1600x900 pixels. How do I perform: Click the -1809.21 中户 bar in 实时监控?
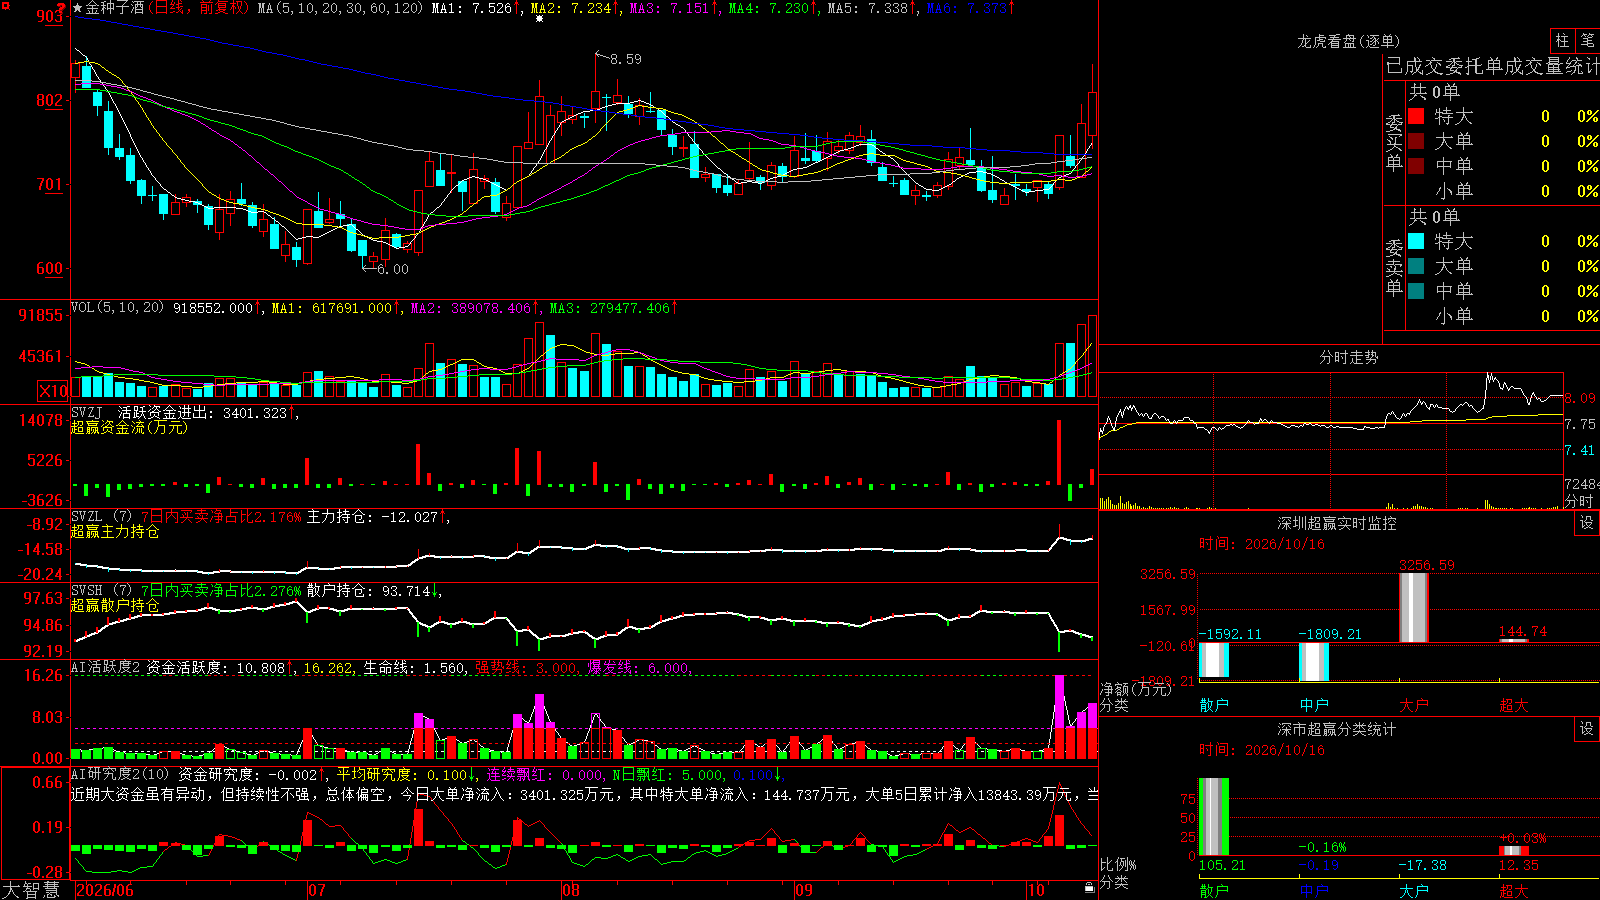click(x=1313, y=662)
